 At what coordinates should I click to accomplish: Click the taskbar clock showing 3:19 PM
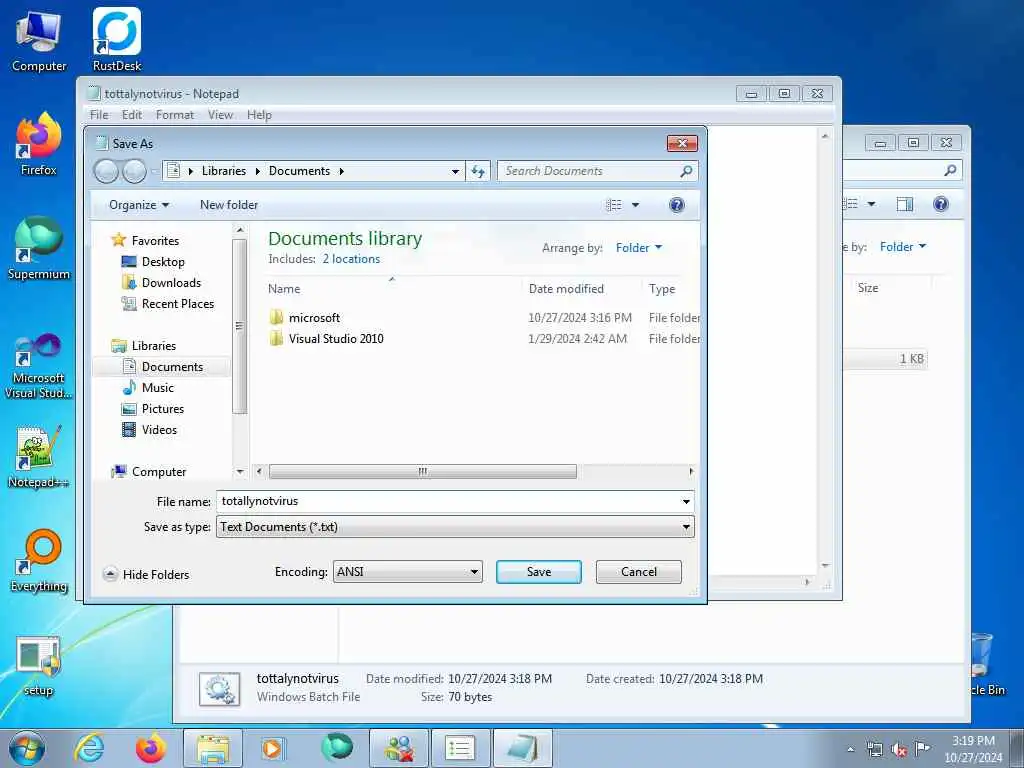pos(973,749)
